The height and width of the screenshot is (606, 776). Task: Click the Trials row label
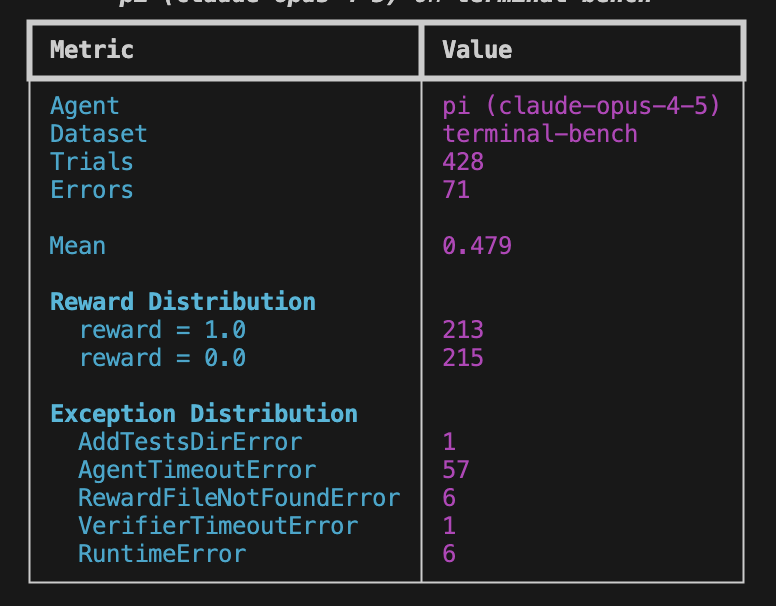pos(92,162)
